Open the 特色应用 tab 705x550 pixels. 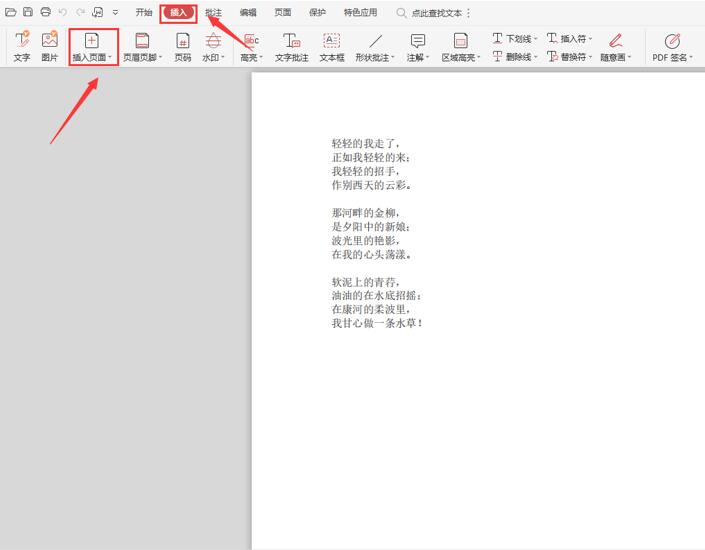pos(361,13)
